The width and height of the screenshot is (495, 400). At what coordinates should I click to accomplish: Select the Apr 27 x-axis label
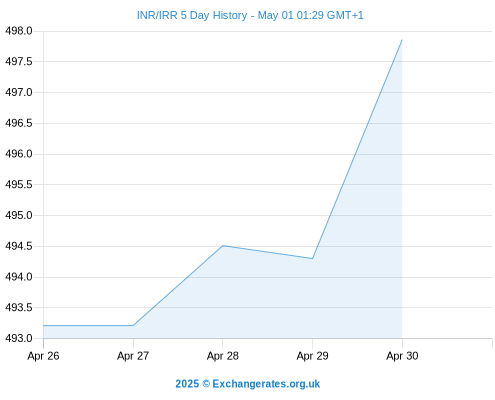point(133,356)
